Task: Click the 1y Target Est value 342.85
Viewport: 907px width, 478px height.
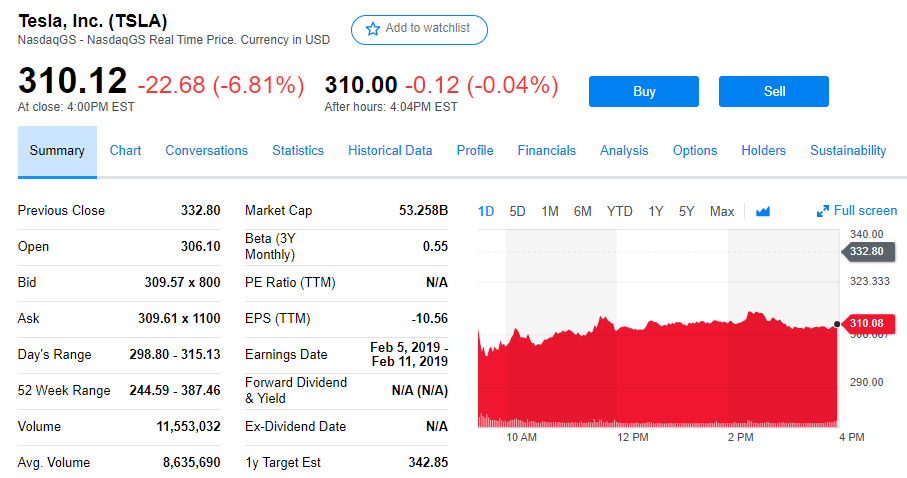Action: pyautogui.click(x=428, y=463)
